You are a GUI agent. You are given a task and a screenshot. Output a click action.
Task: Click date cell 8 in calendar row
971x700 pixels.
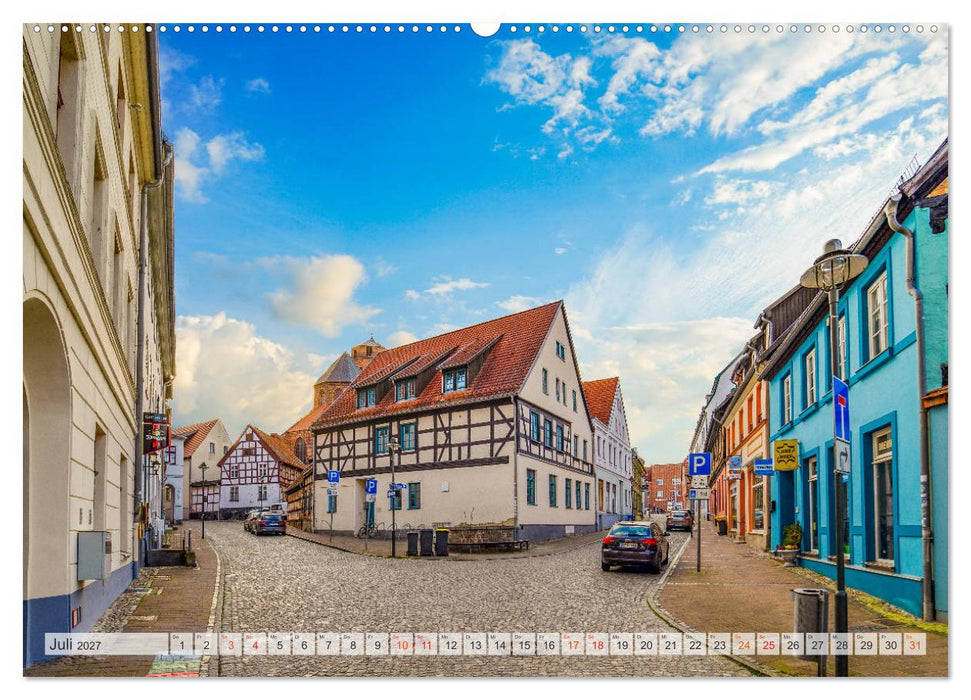coord(353,644)
